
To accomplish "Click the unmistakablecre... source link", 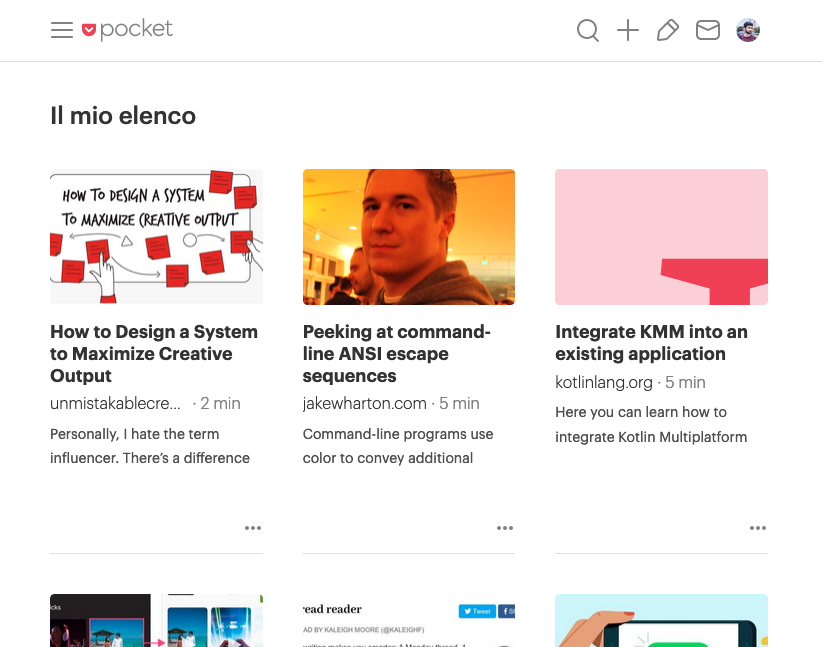I will [x=116, y=404].
